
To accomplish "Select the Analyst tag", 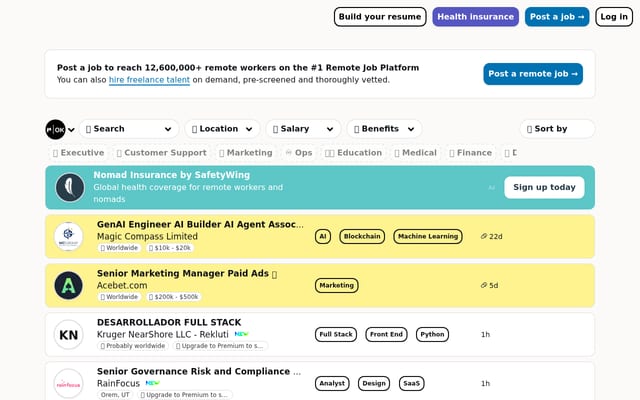I will [332, 383].
